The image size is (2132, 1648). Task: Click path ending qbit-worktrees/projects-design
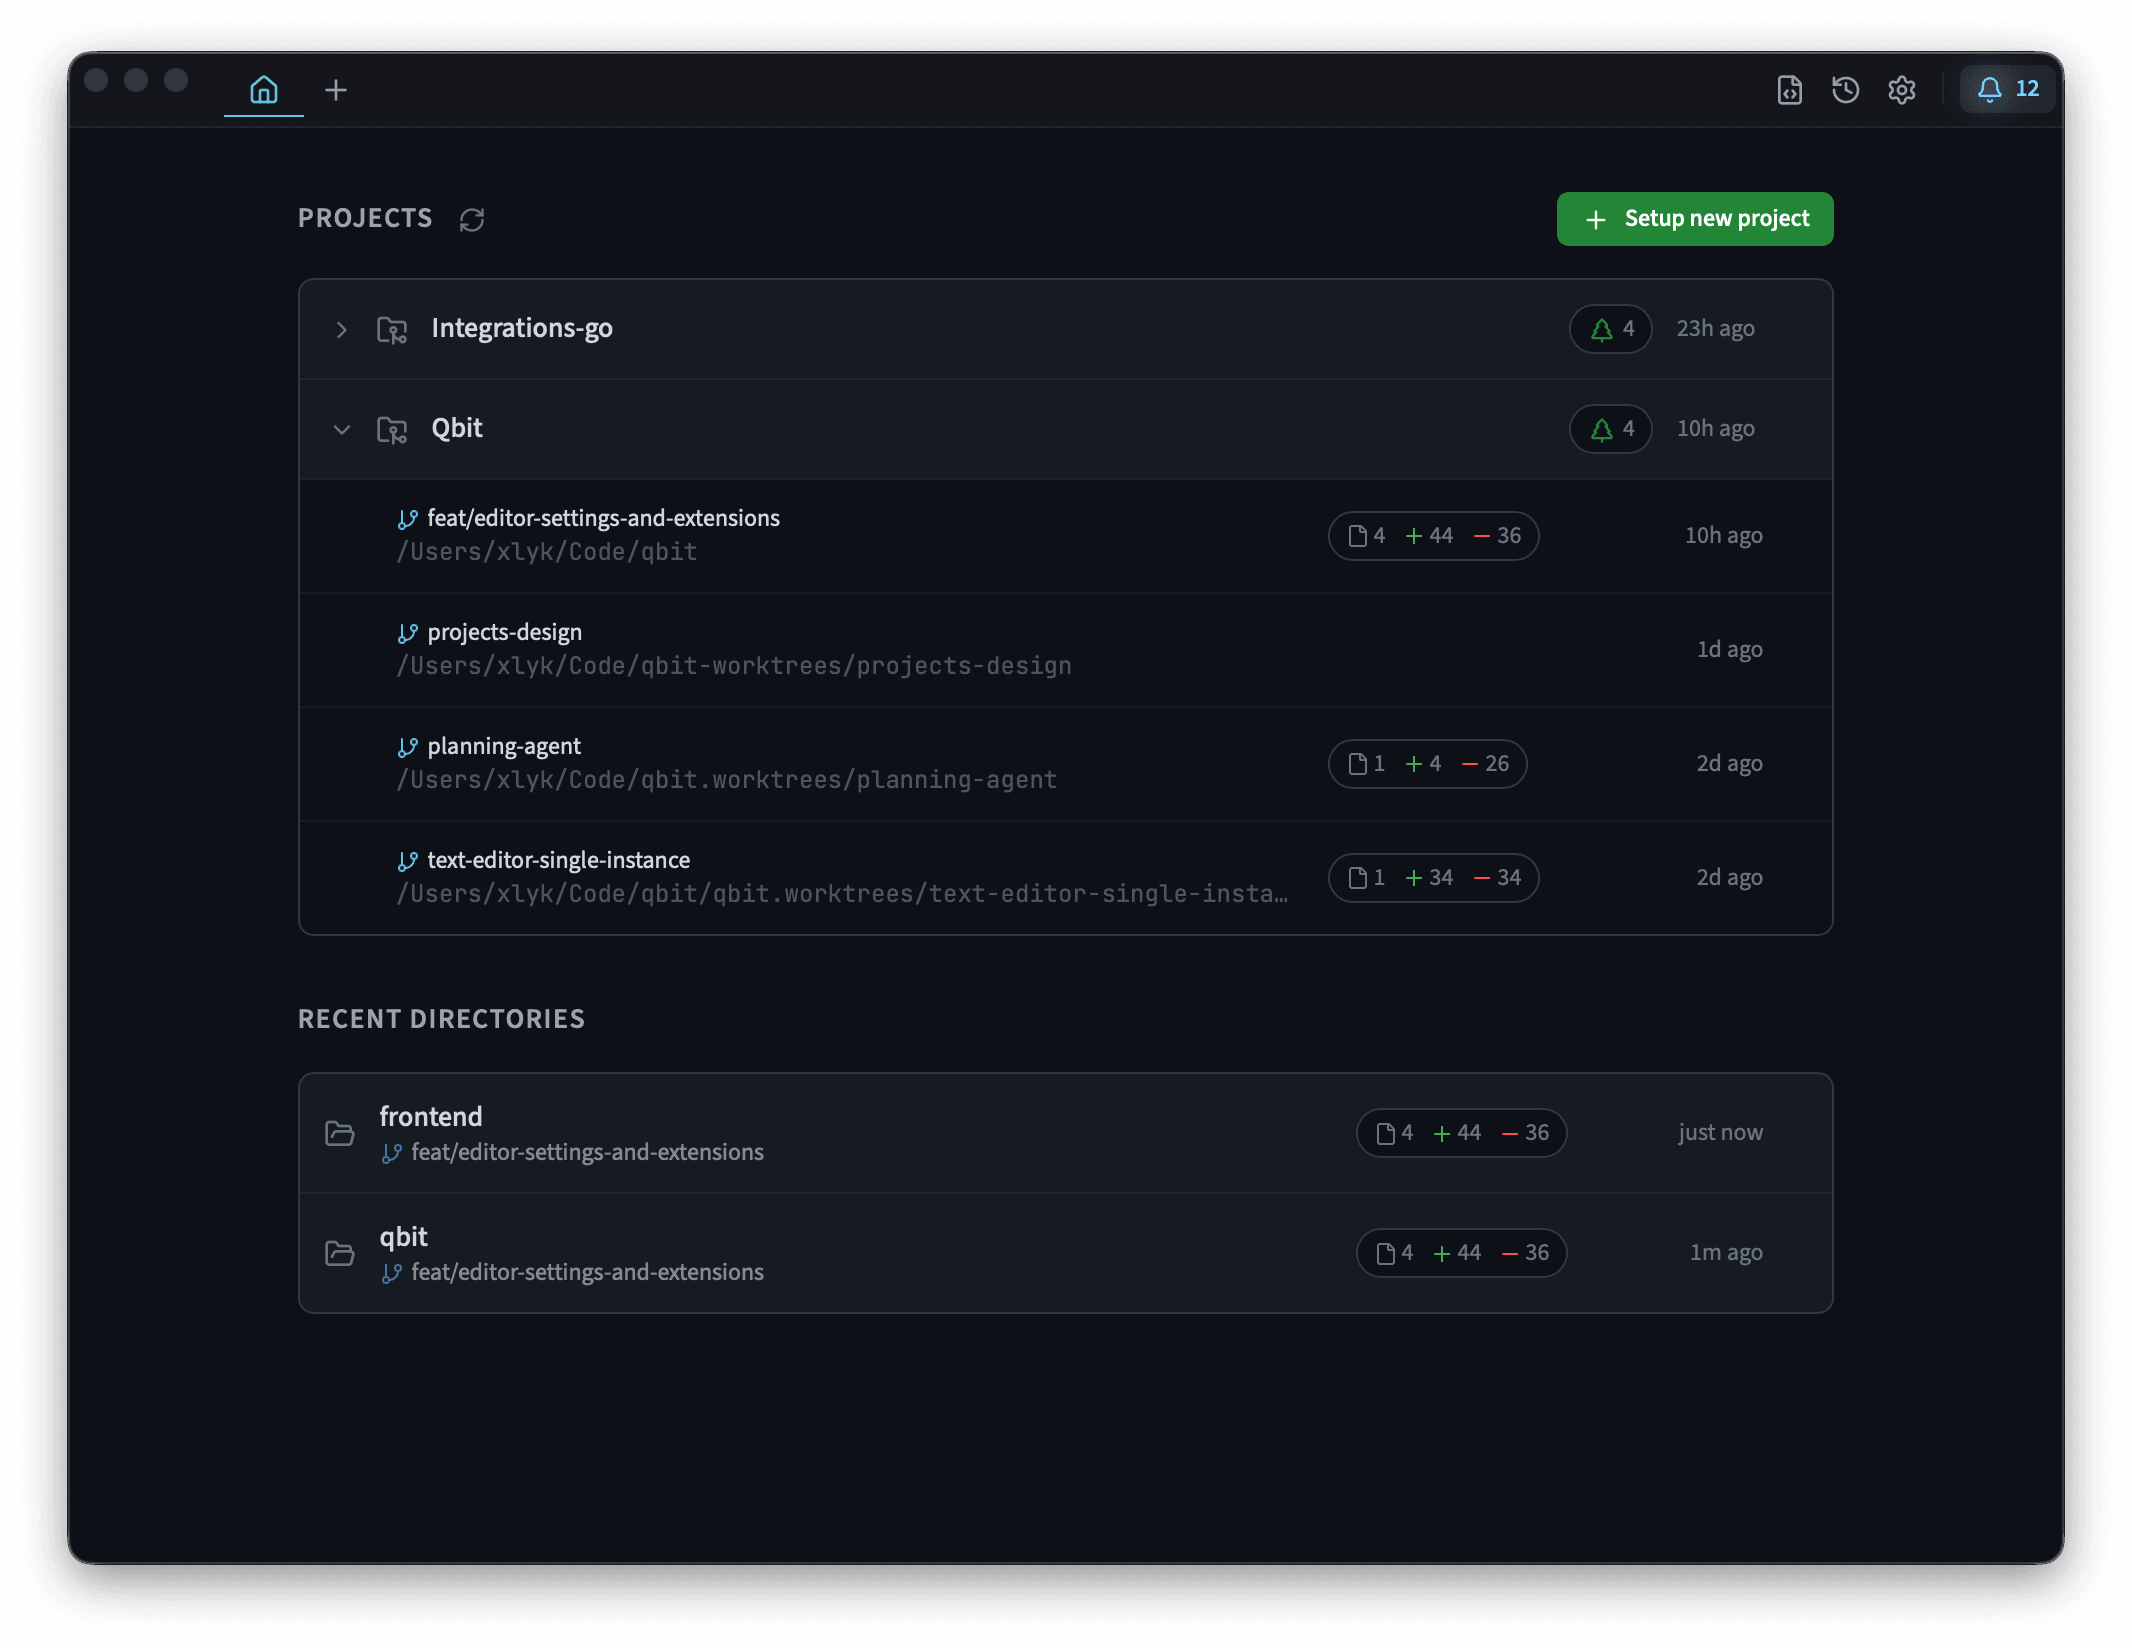[734, 666]
